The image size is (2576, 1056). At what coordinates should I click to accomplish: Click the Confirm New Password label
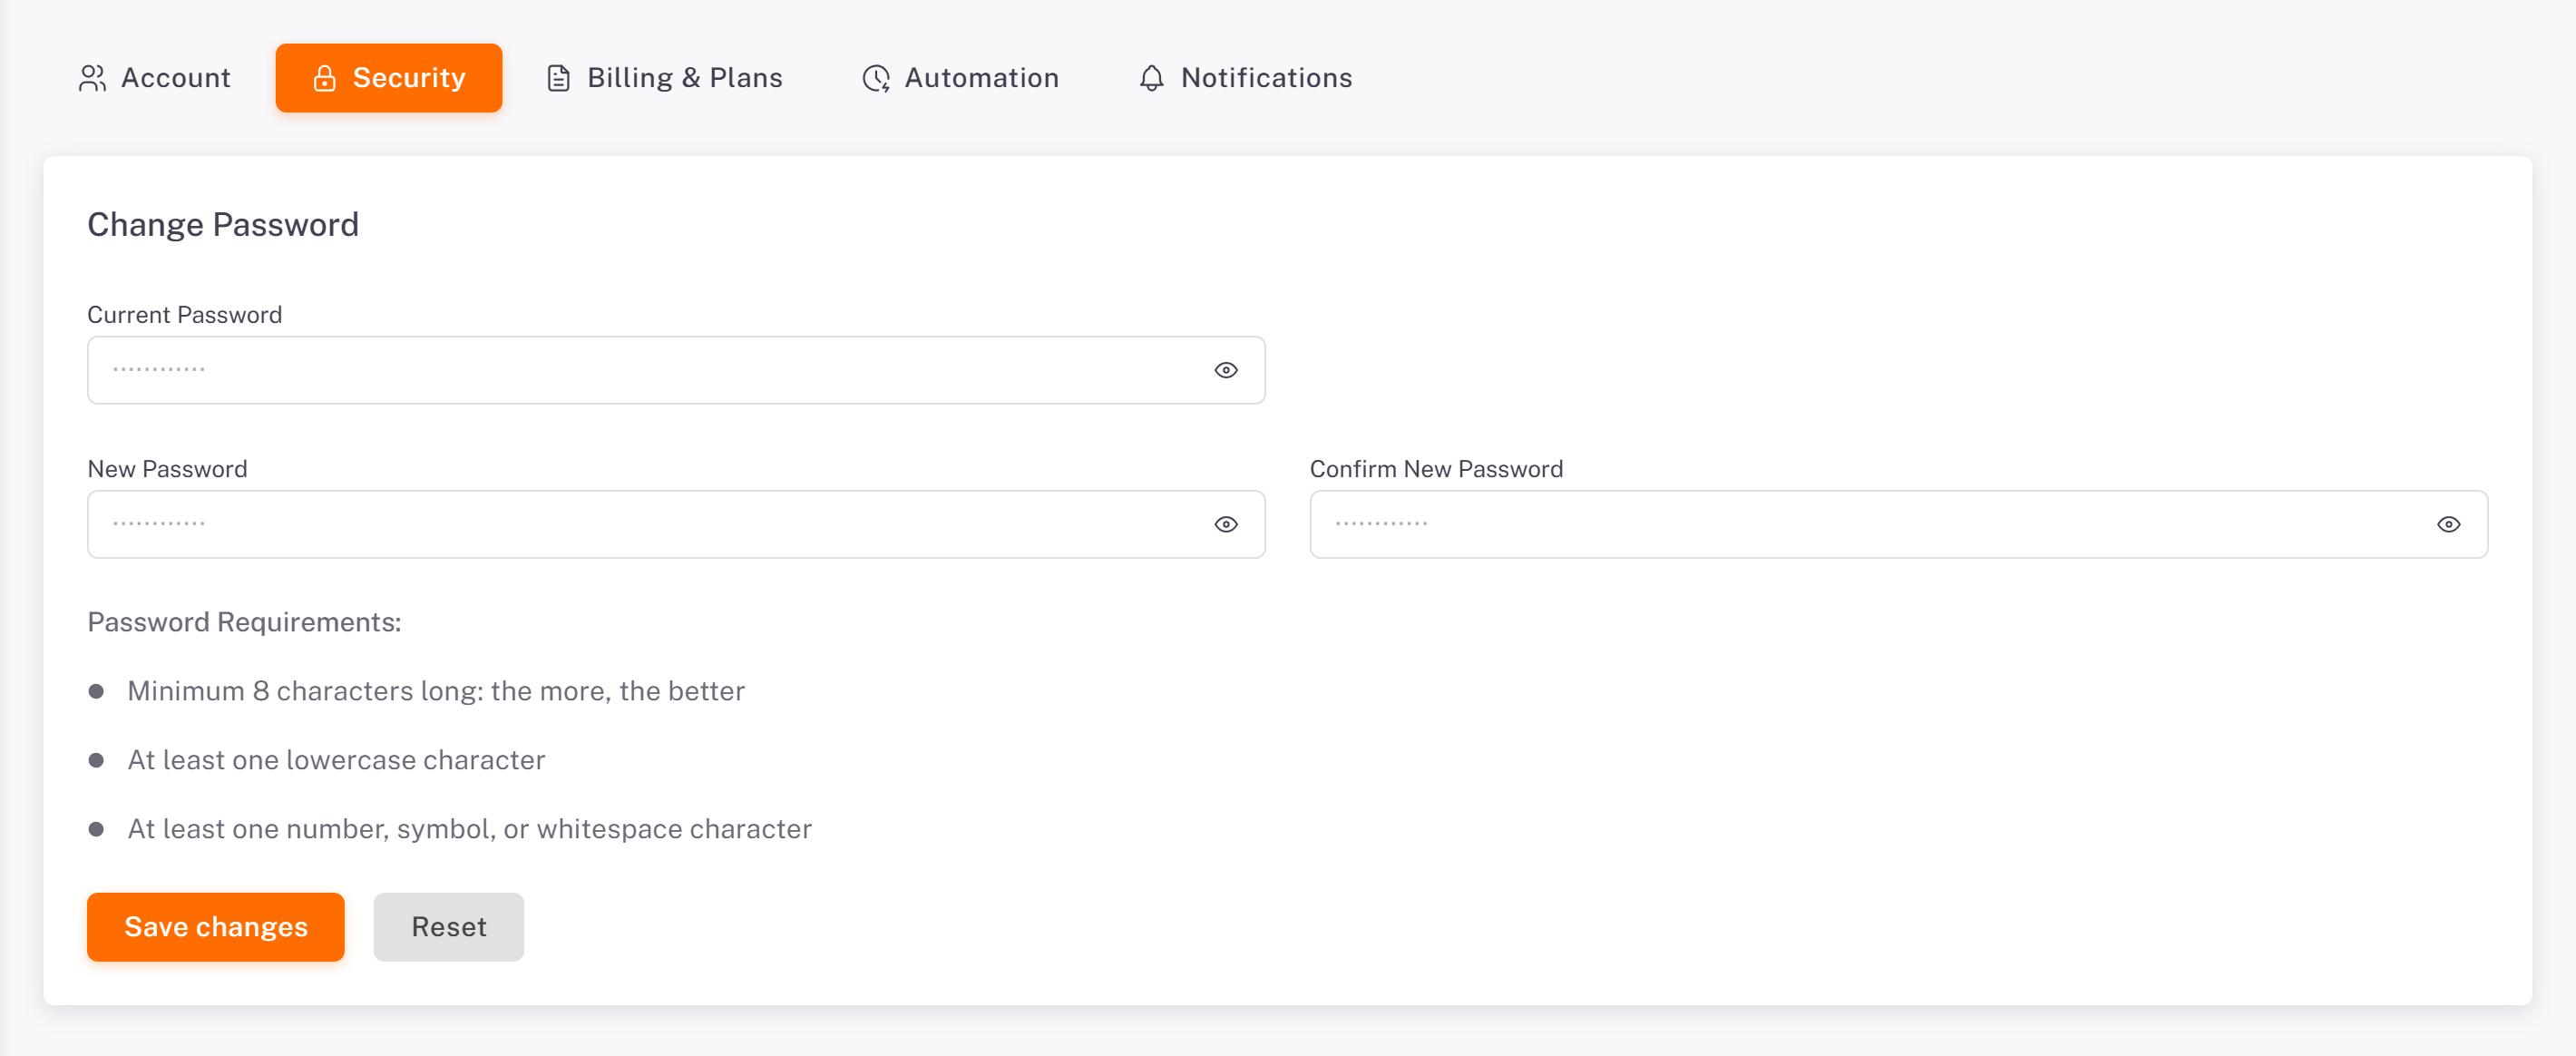click(1436, 469)
